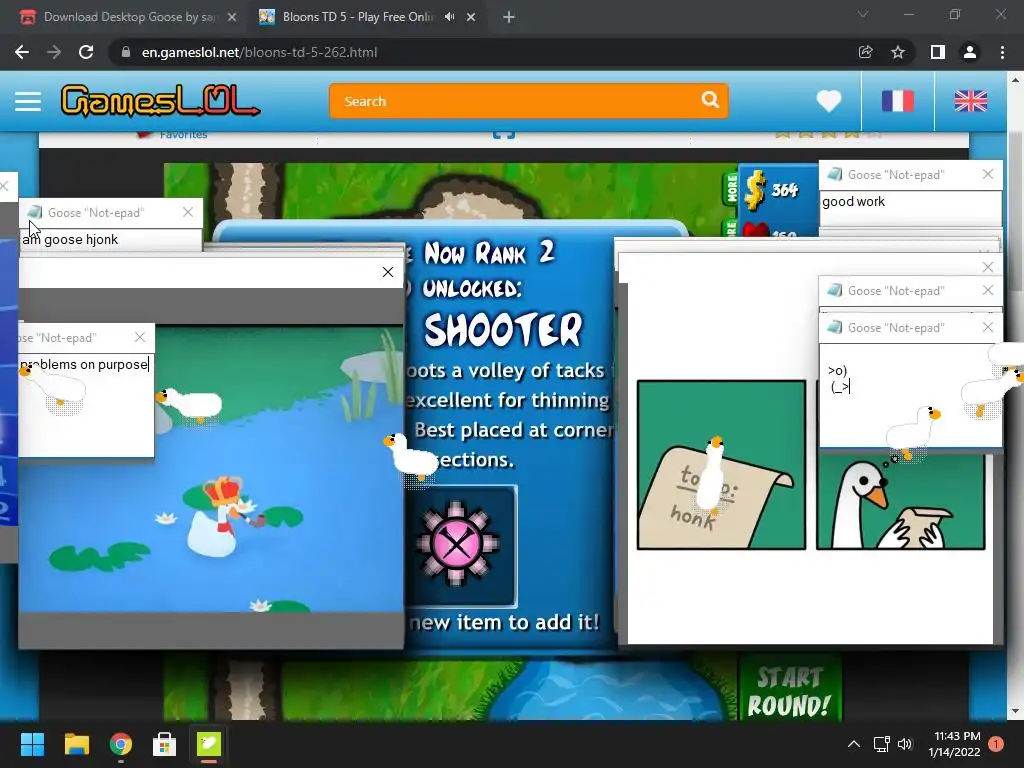Click the Desktop Goose taskbar icon
The width and height of the screenshot is (1024, 768).
(x=209, y=744)
